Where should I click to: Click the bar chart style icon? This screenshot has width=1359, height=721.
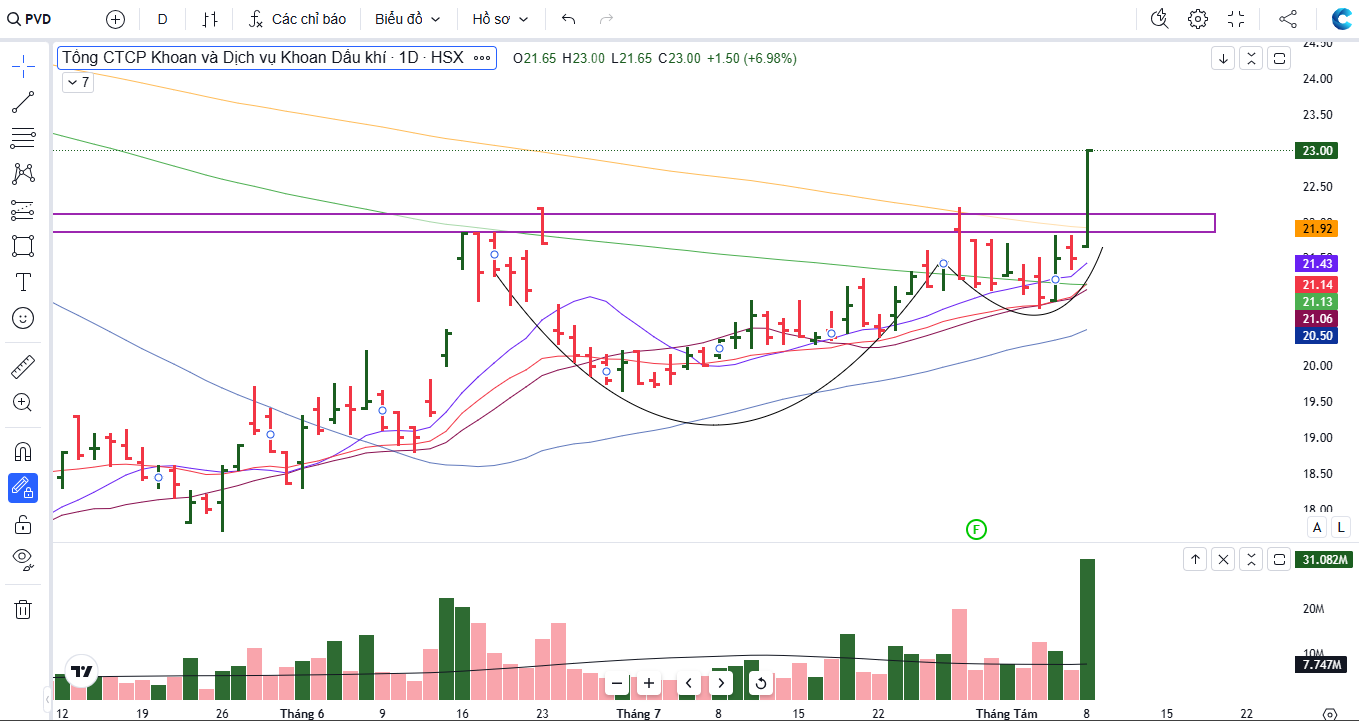[x=209, y=19]
